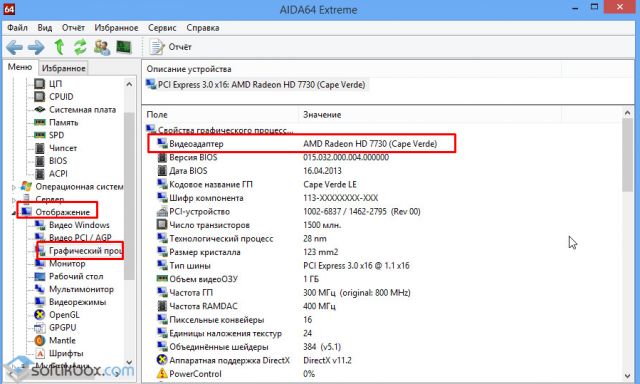640x384 pixels.
Task: Open the Отчёт menu
Action: 73,28
